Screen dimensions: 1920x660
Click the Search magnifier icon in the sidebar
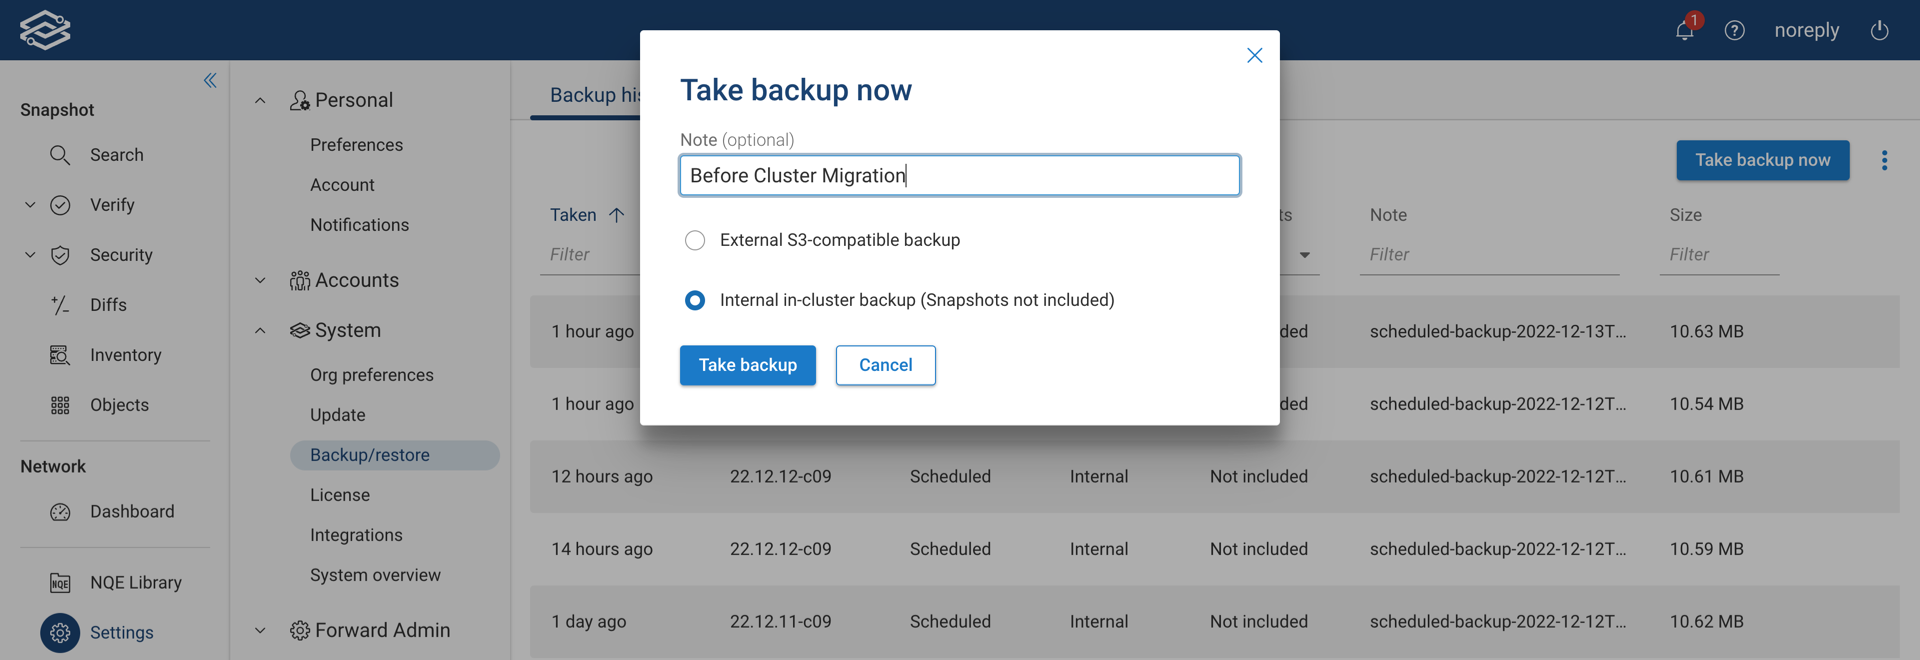point(60,155)
